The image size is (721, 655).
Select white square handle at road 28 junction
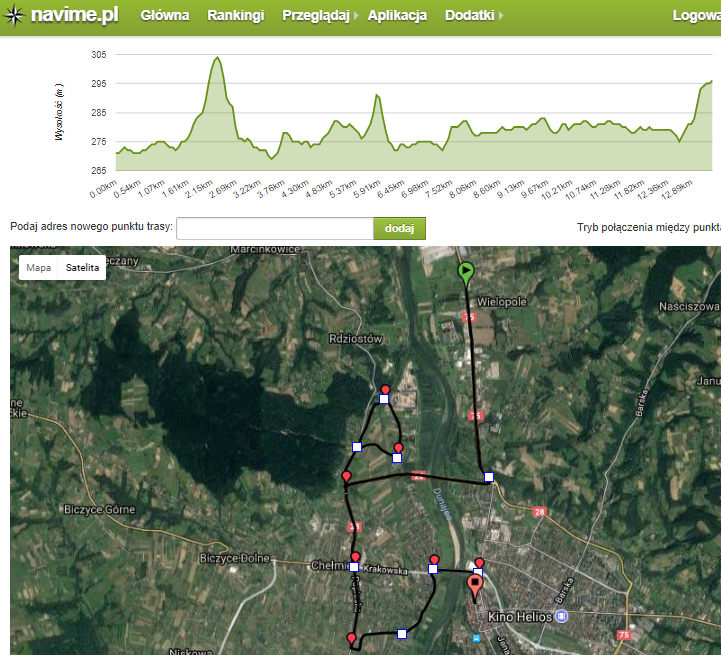tap(488, 477)
